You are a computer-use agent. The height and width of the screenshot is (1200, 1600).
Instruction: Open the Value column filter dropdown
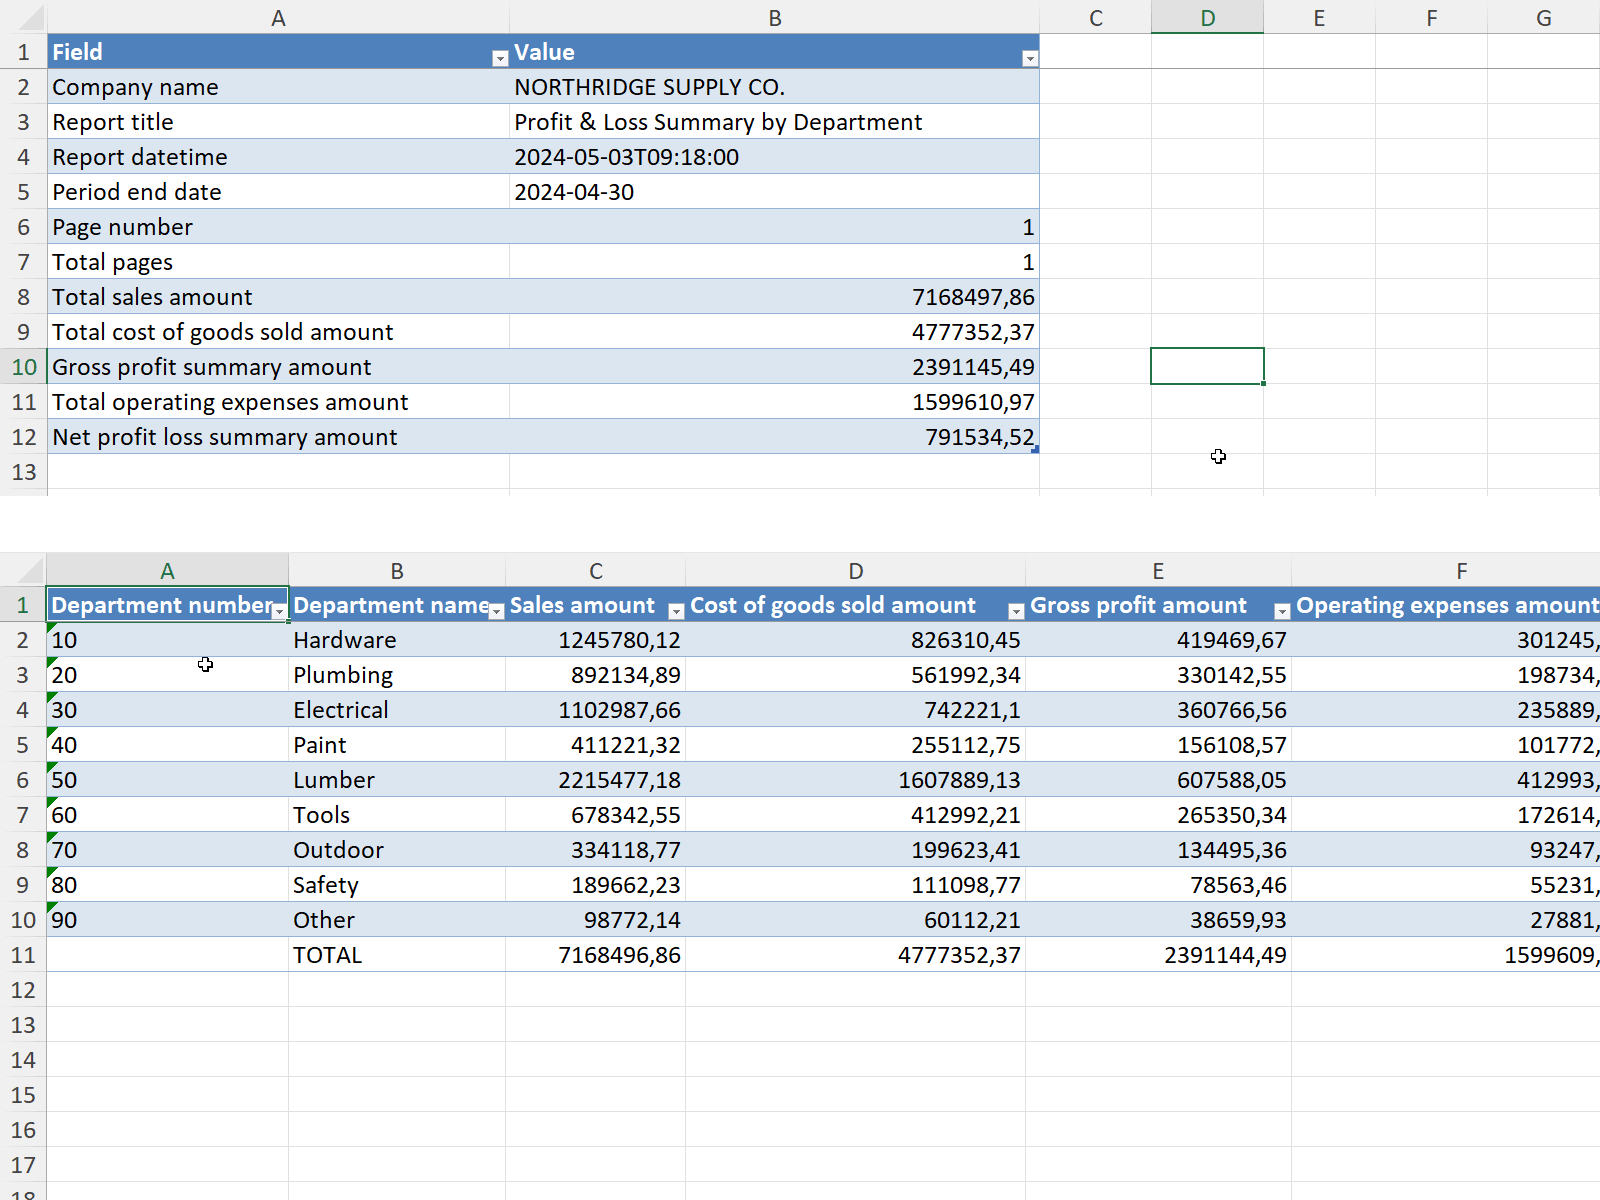(1029, 59)
